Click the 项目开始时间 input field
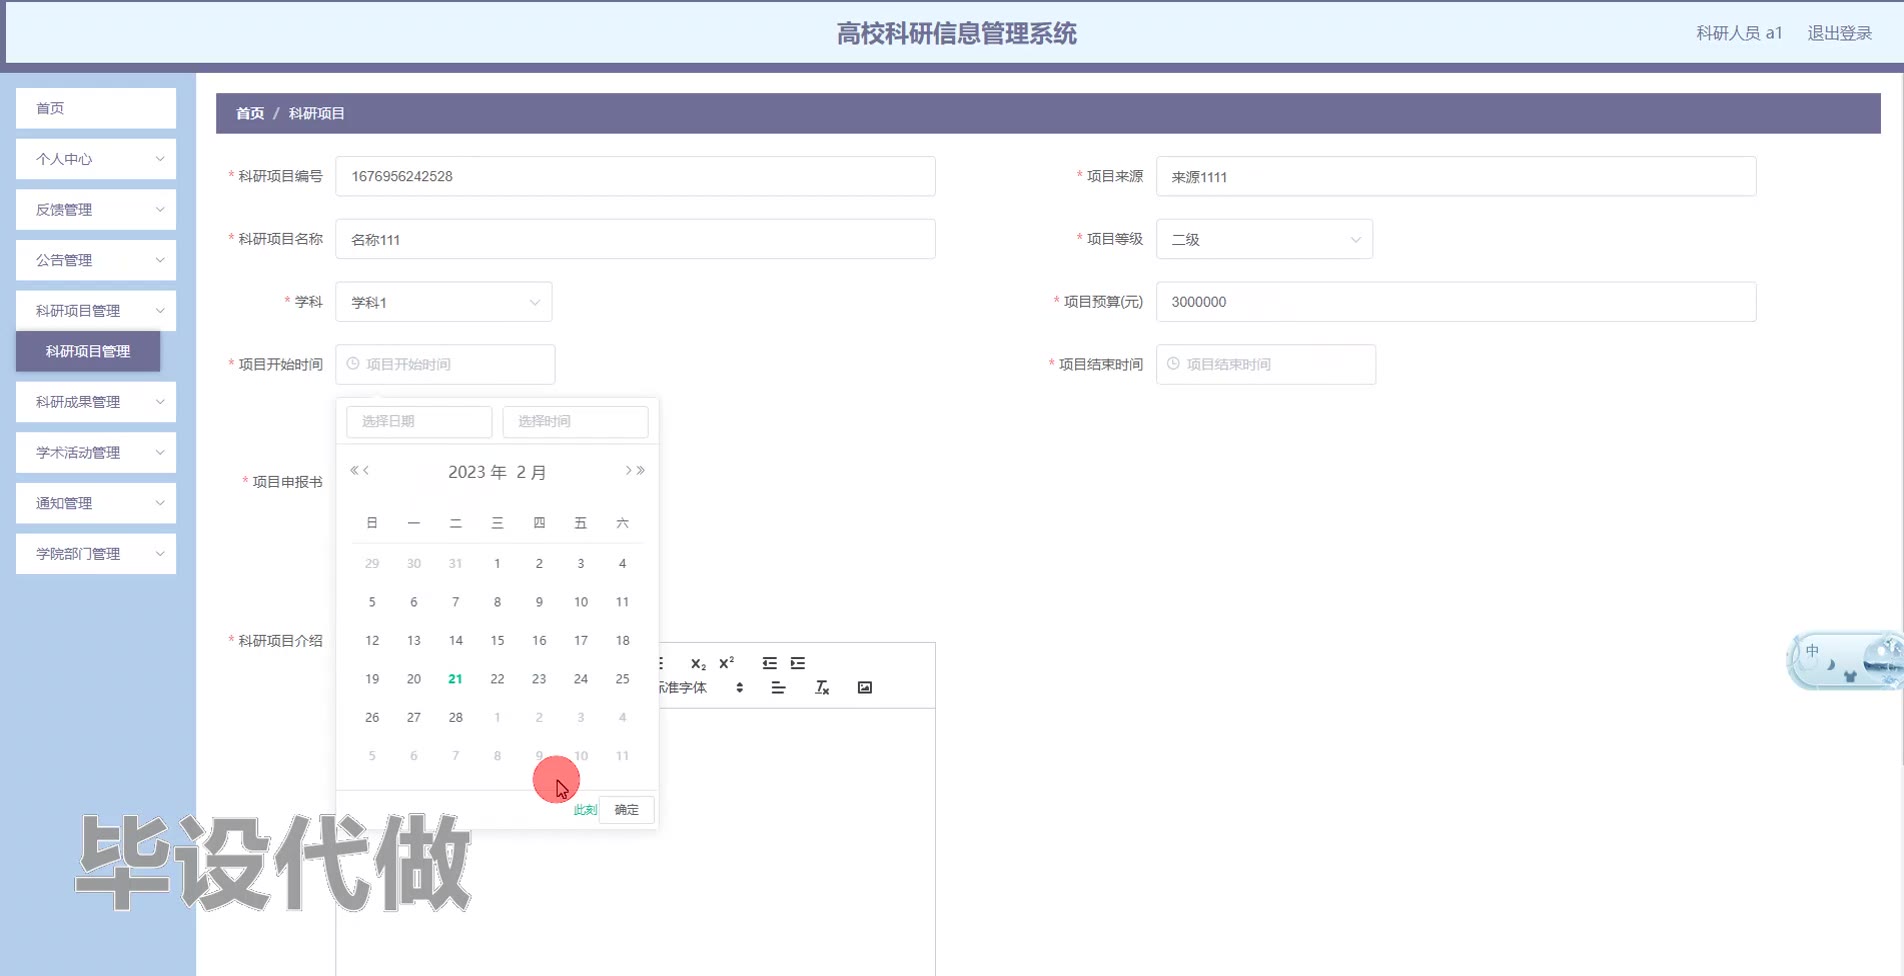 click(445, 364)
